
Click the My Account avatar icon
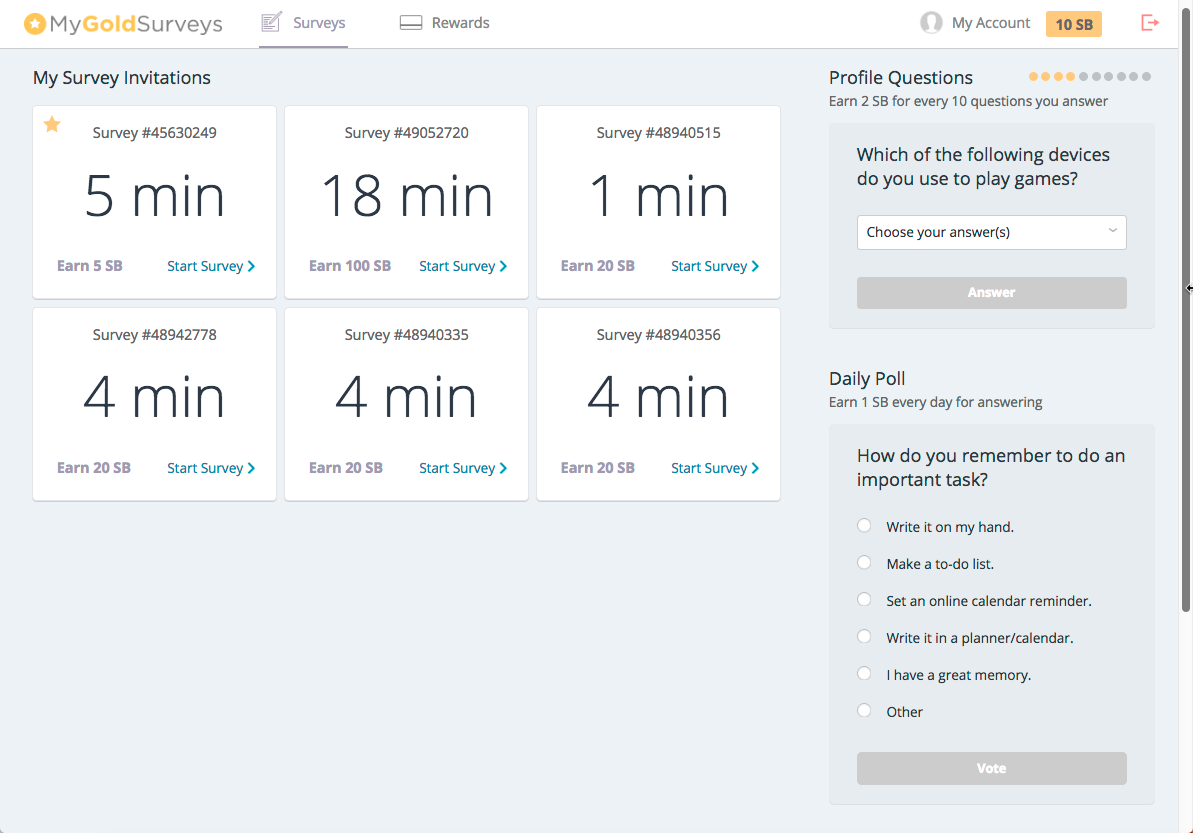click(931, 23)
